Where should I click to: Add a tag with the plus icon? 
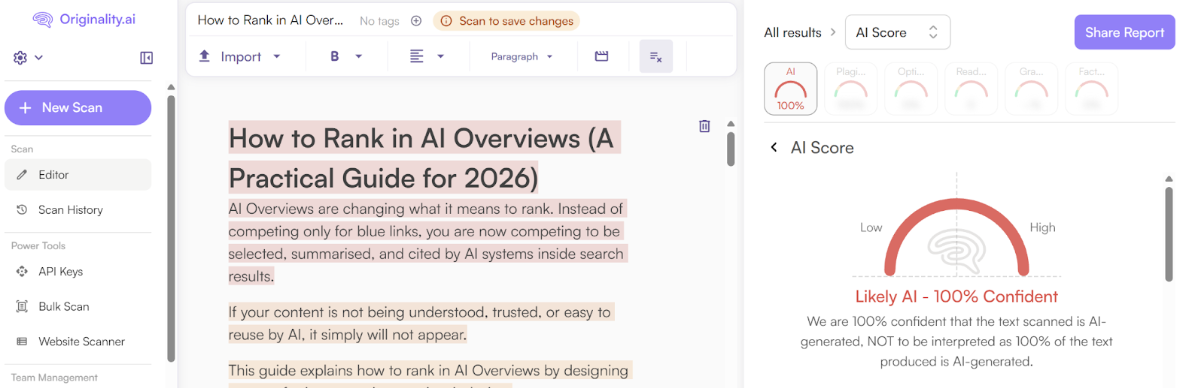click(416, 21)
